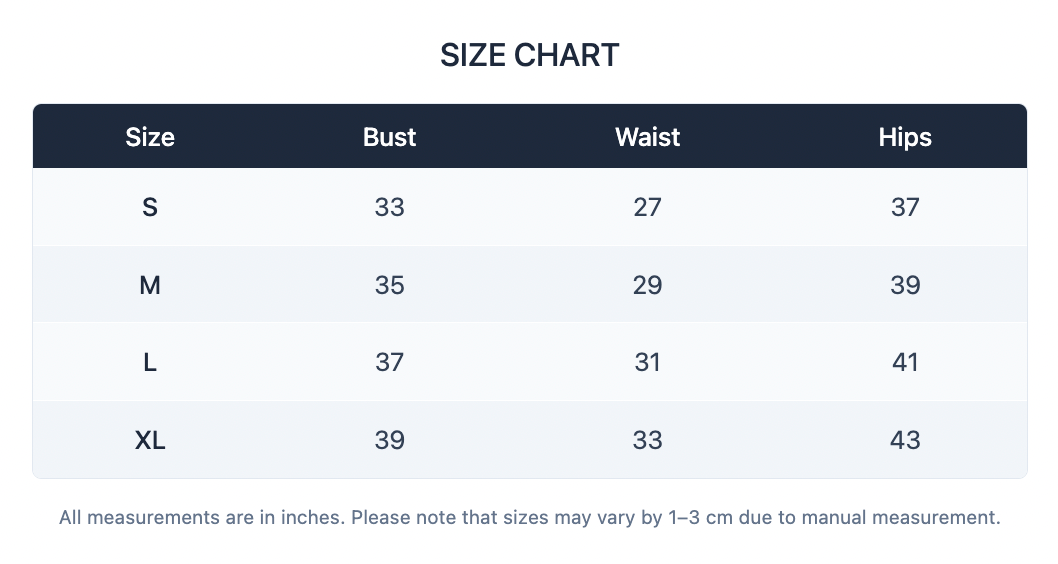The width and height of the screenshot is (1058, 564).
Task: Click bust value 39 for size XL
Action: pos(389,440)
